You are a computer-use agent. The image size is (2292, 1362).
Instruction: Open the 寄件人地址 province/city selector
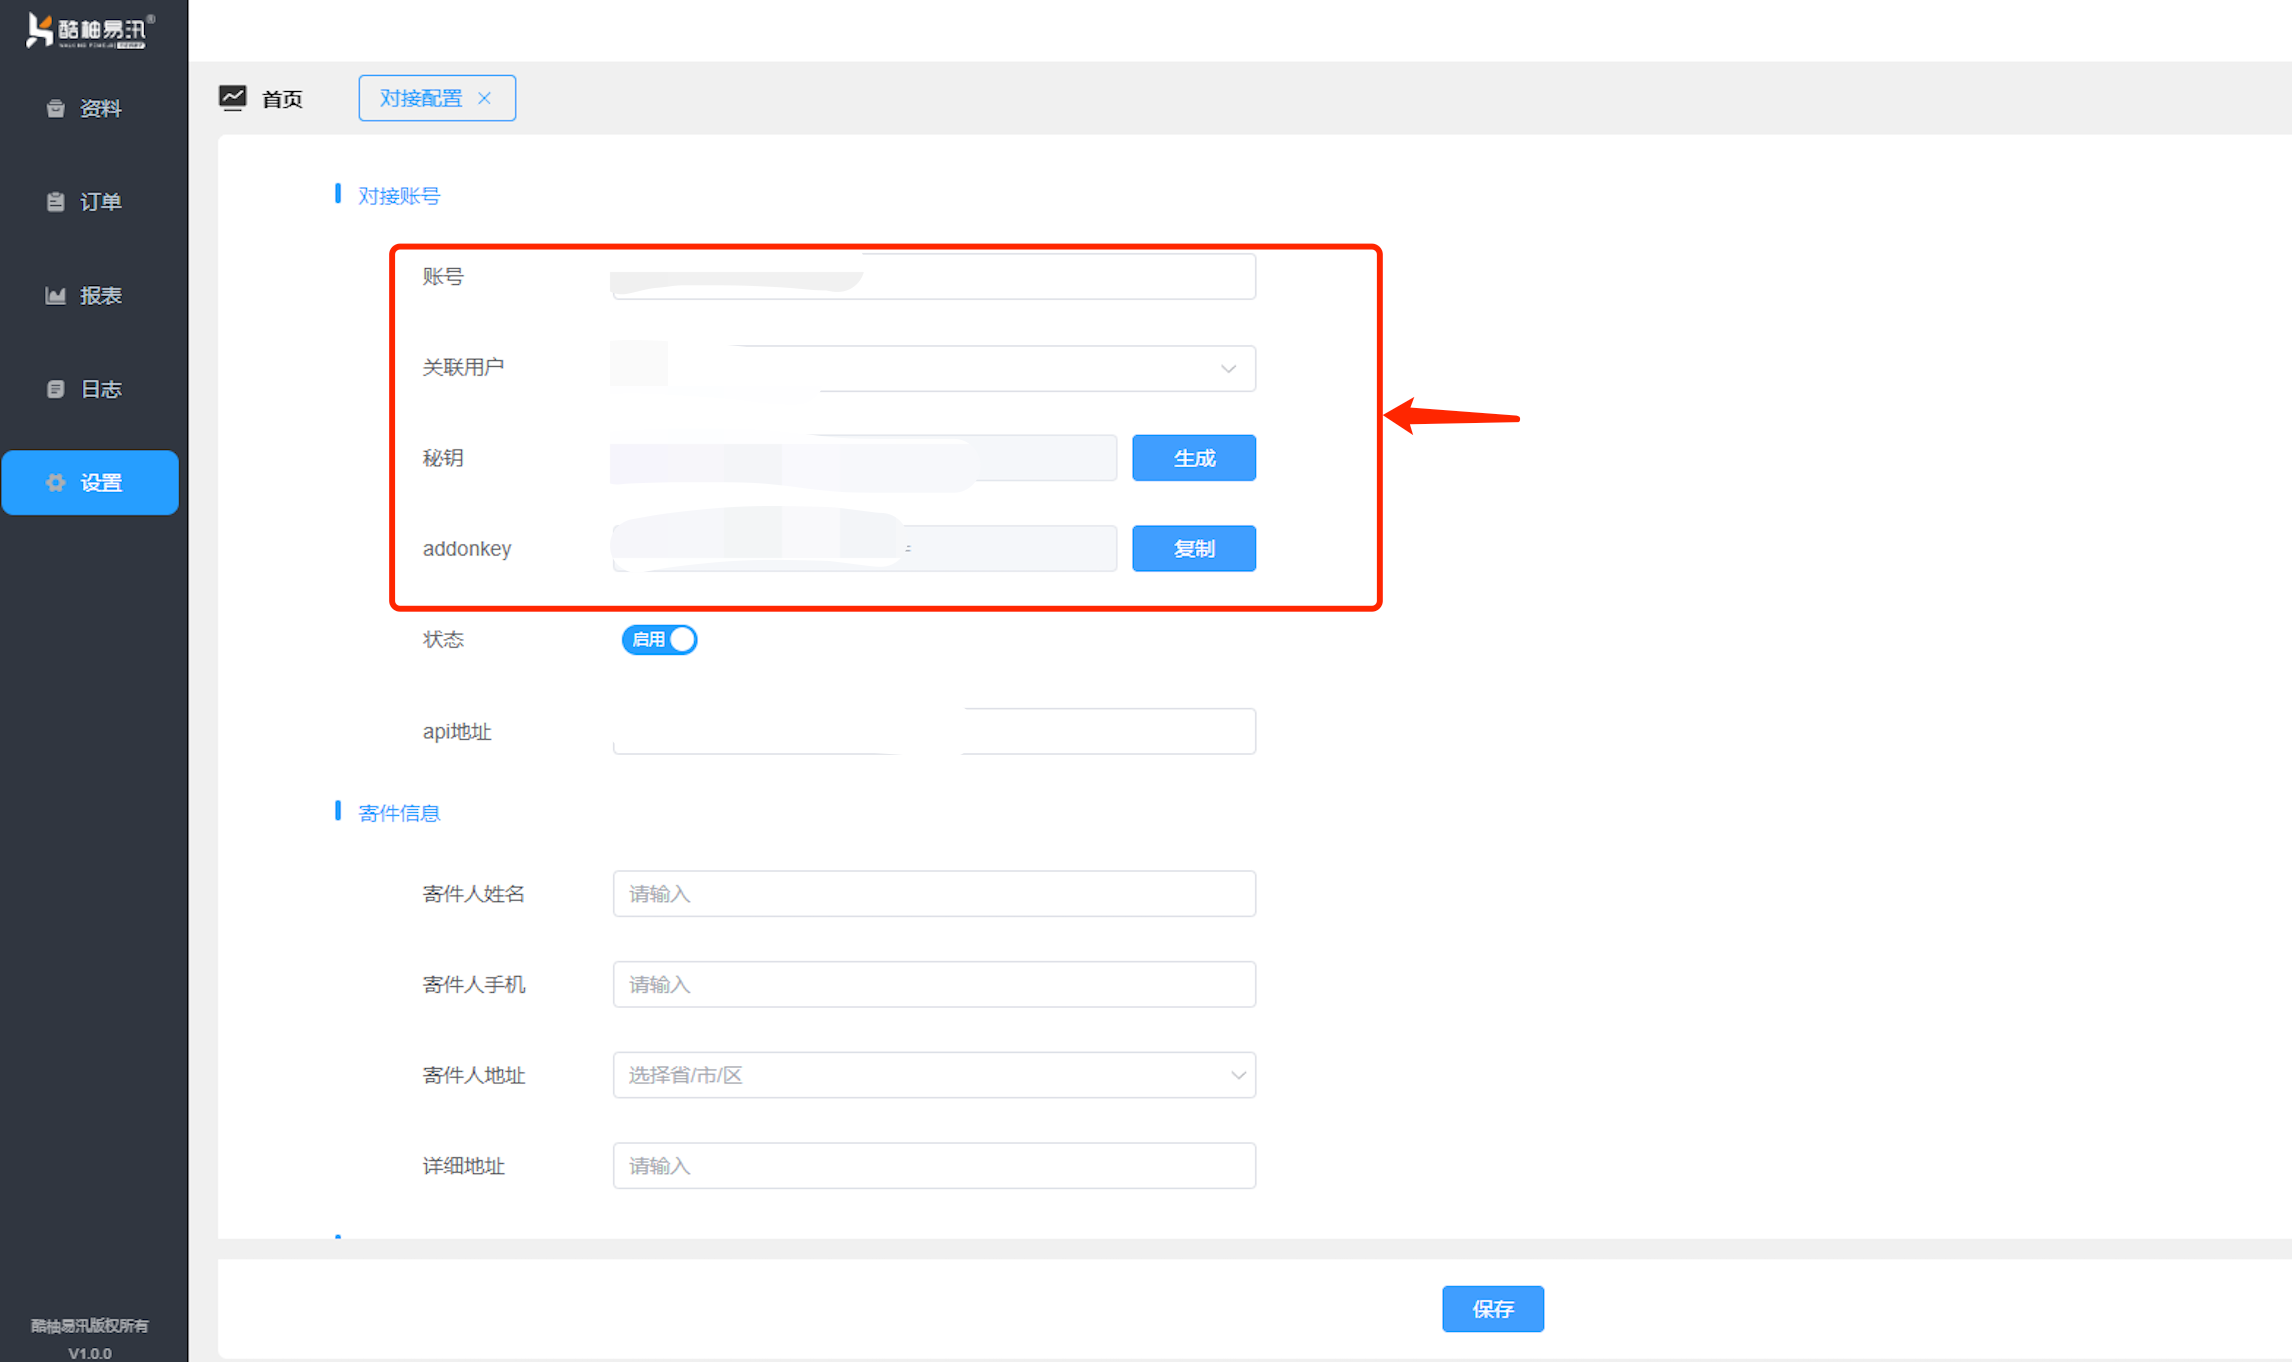click(933, 1075)
